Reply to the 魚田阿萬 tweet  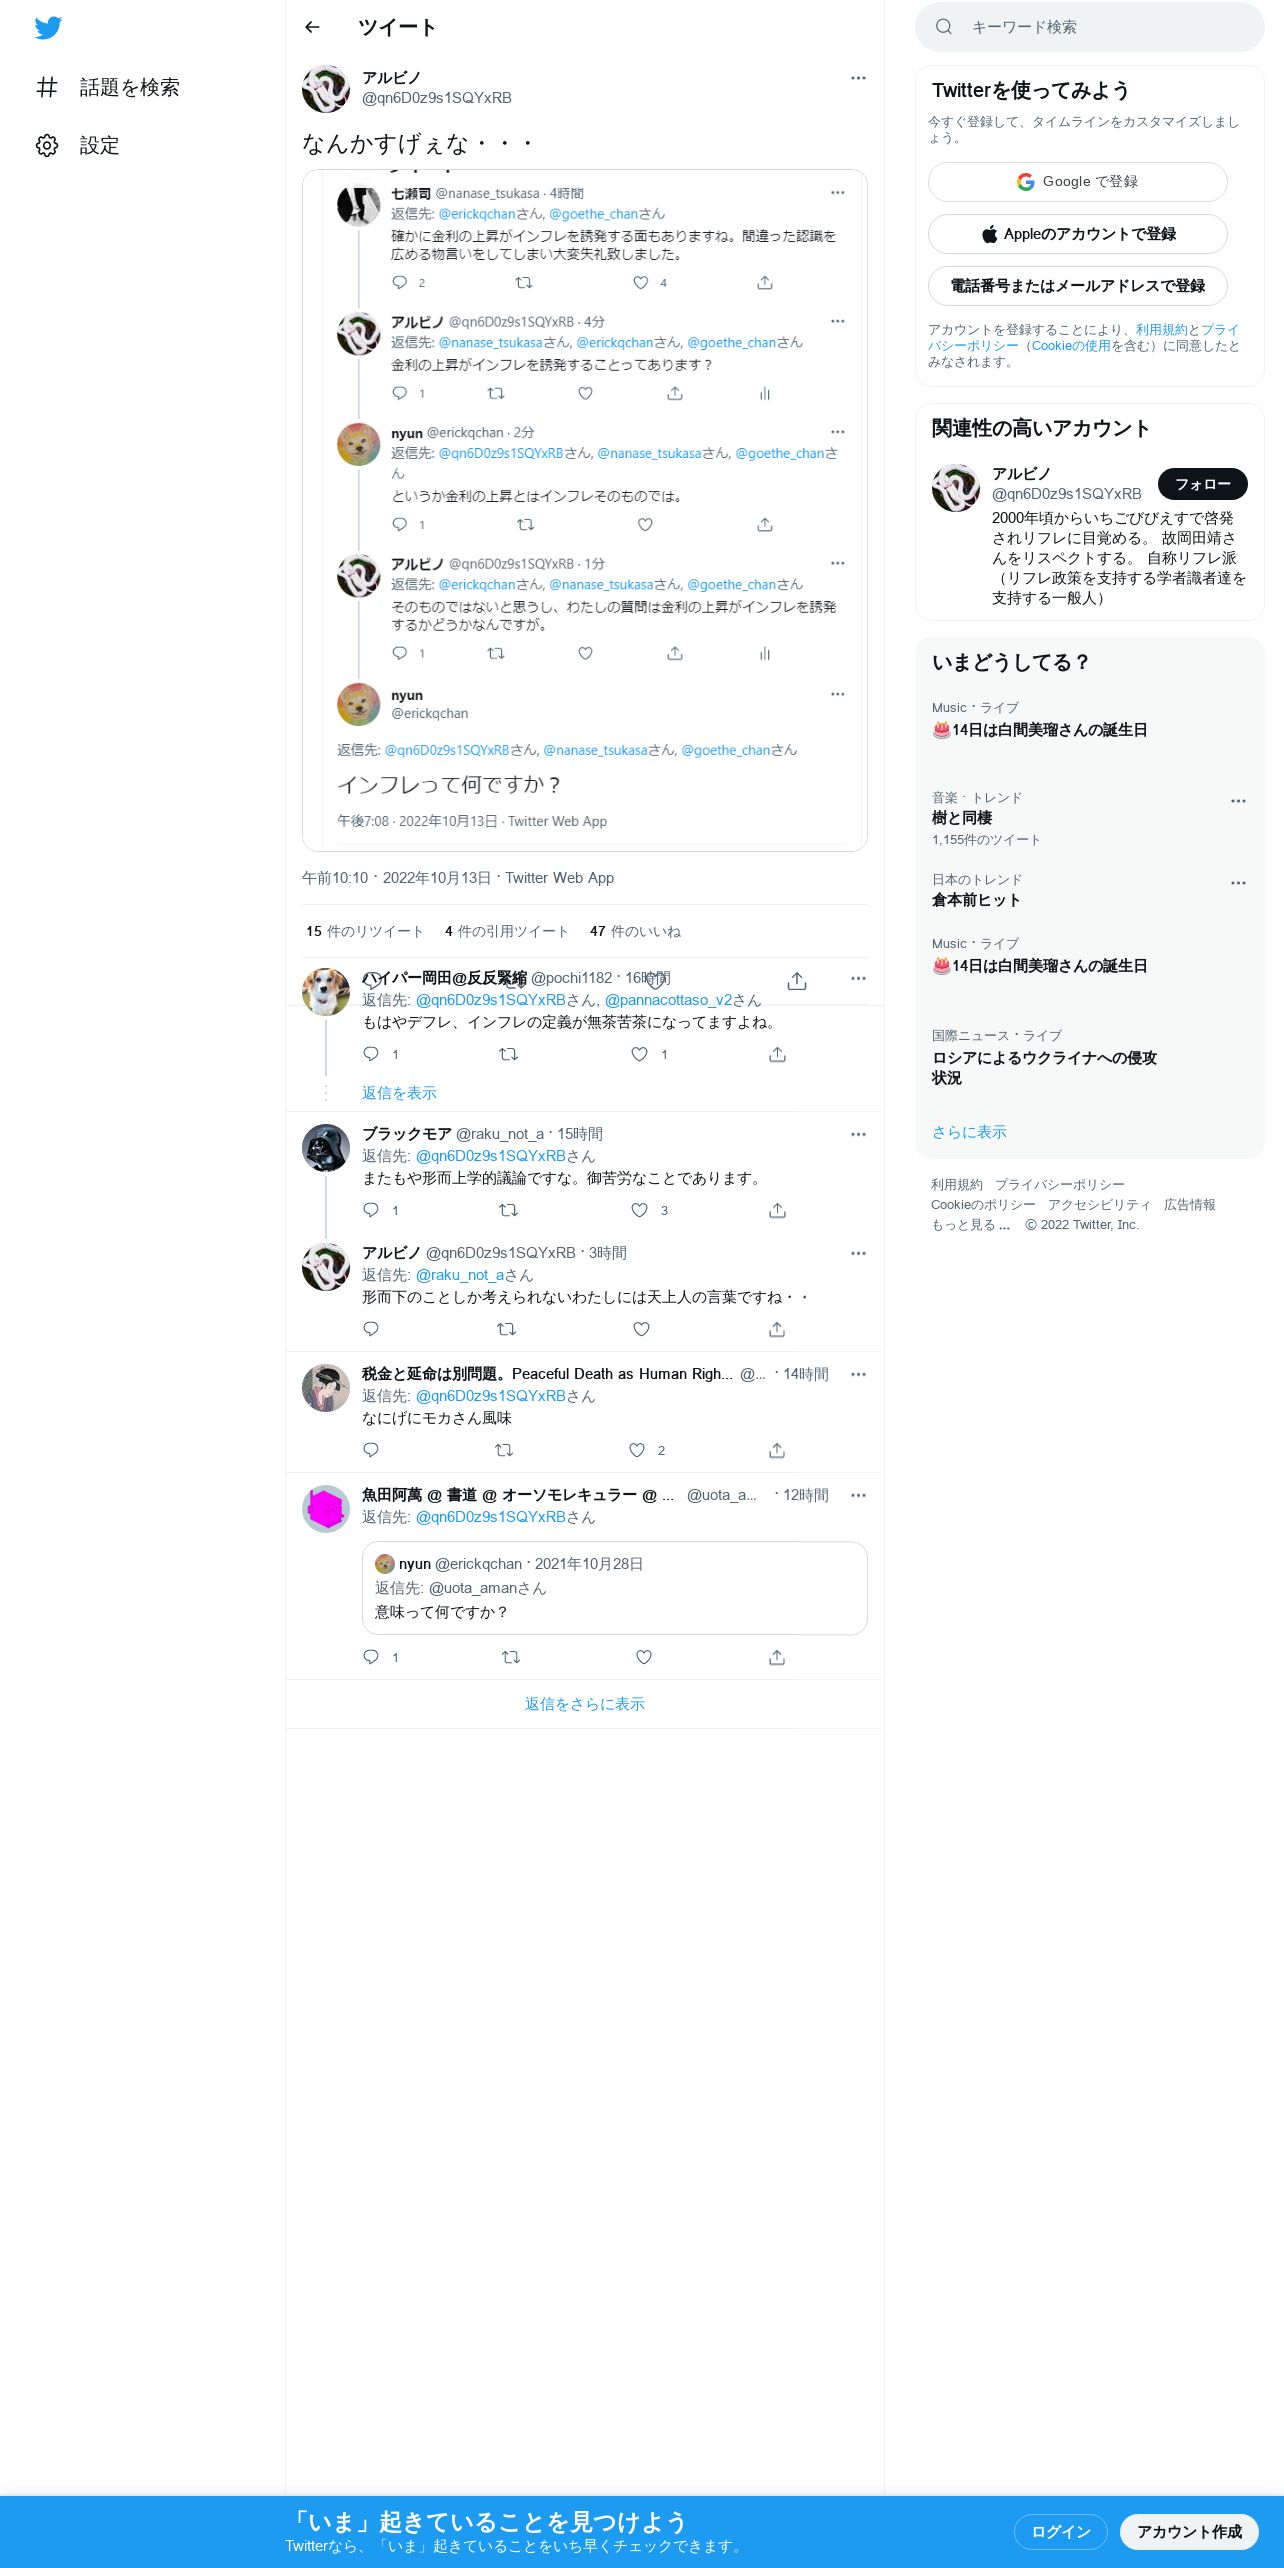pos(371,1657)
